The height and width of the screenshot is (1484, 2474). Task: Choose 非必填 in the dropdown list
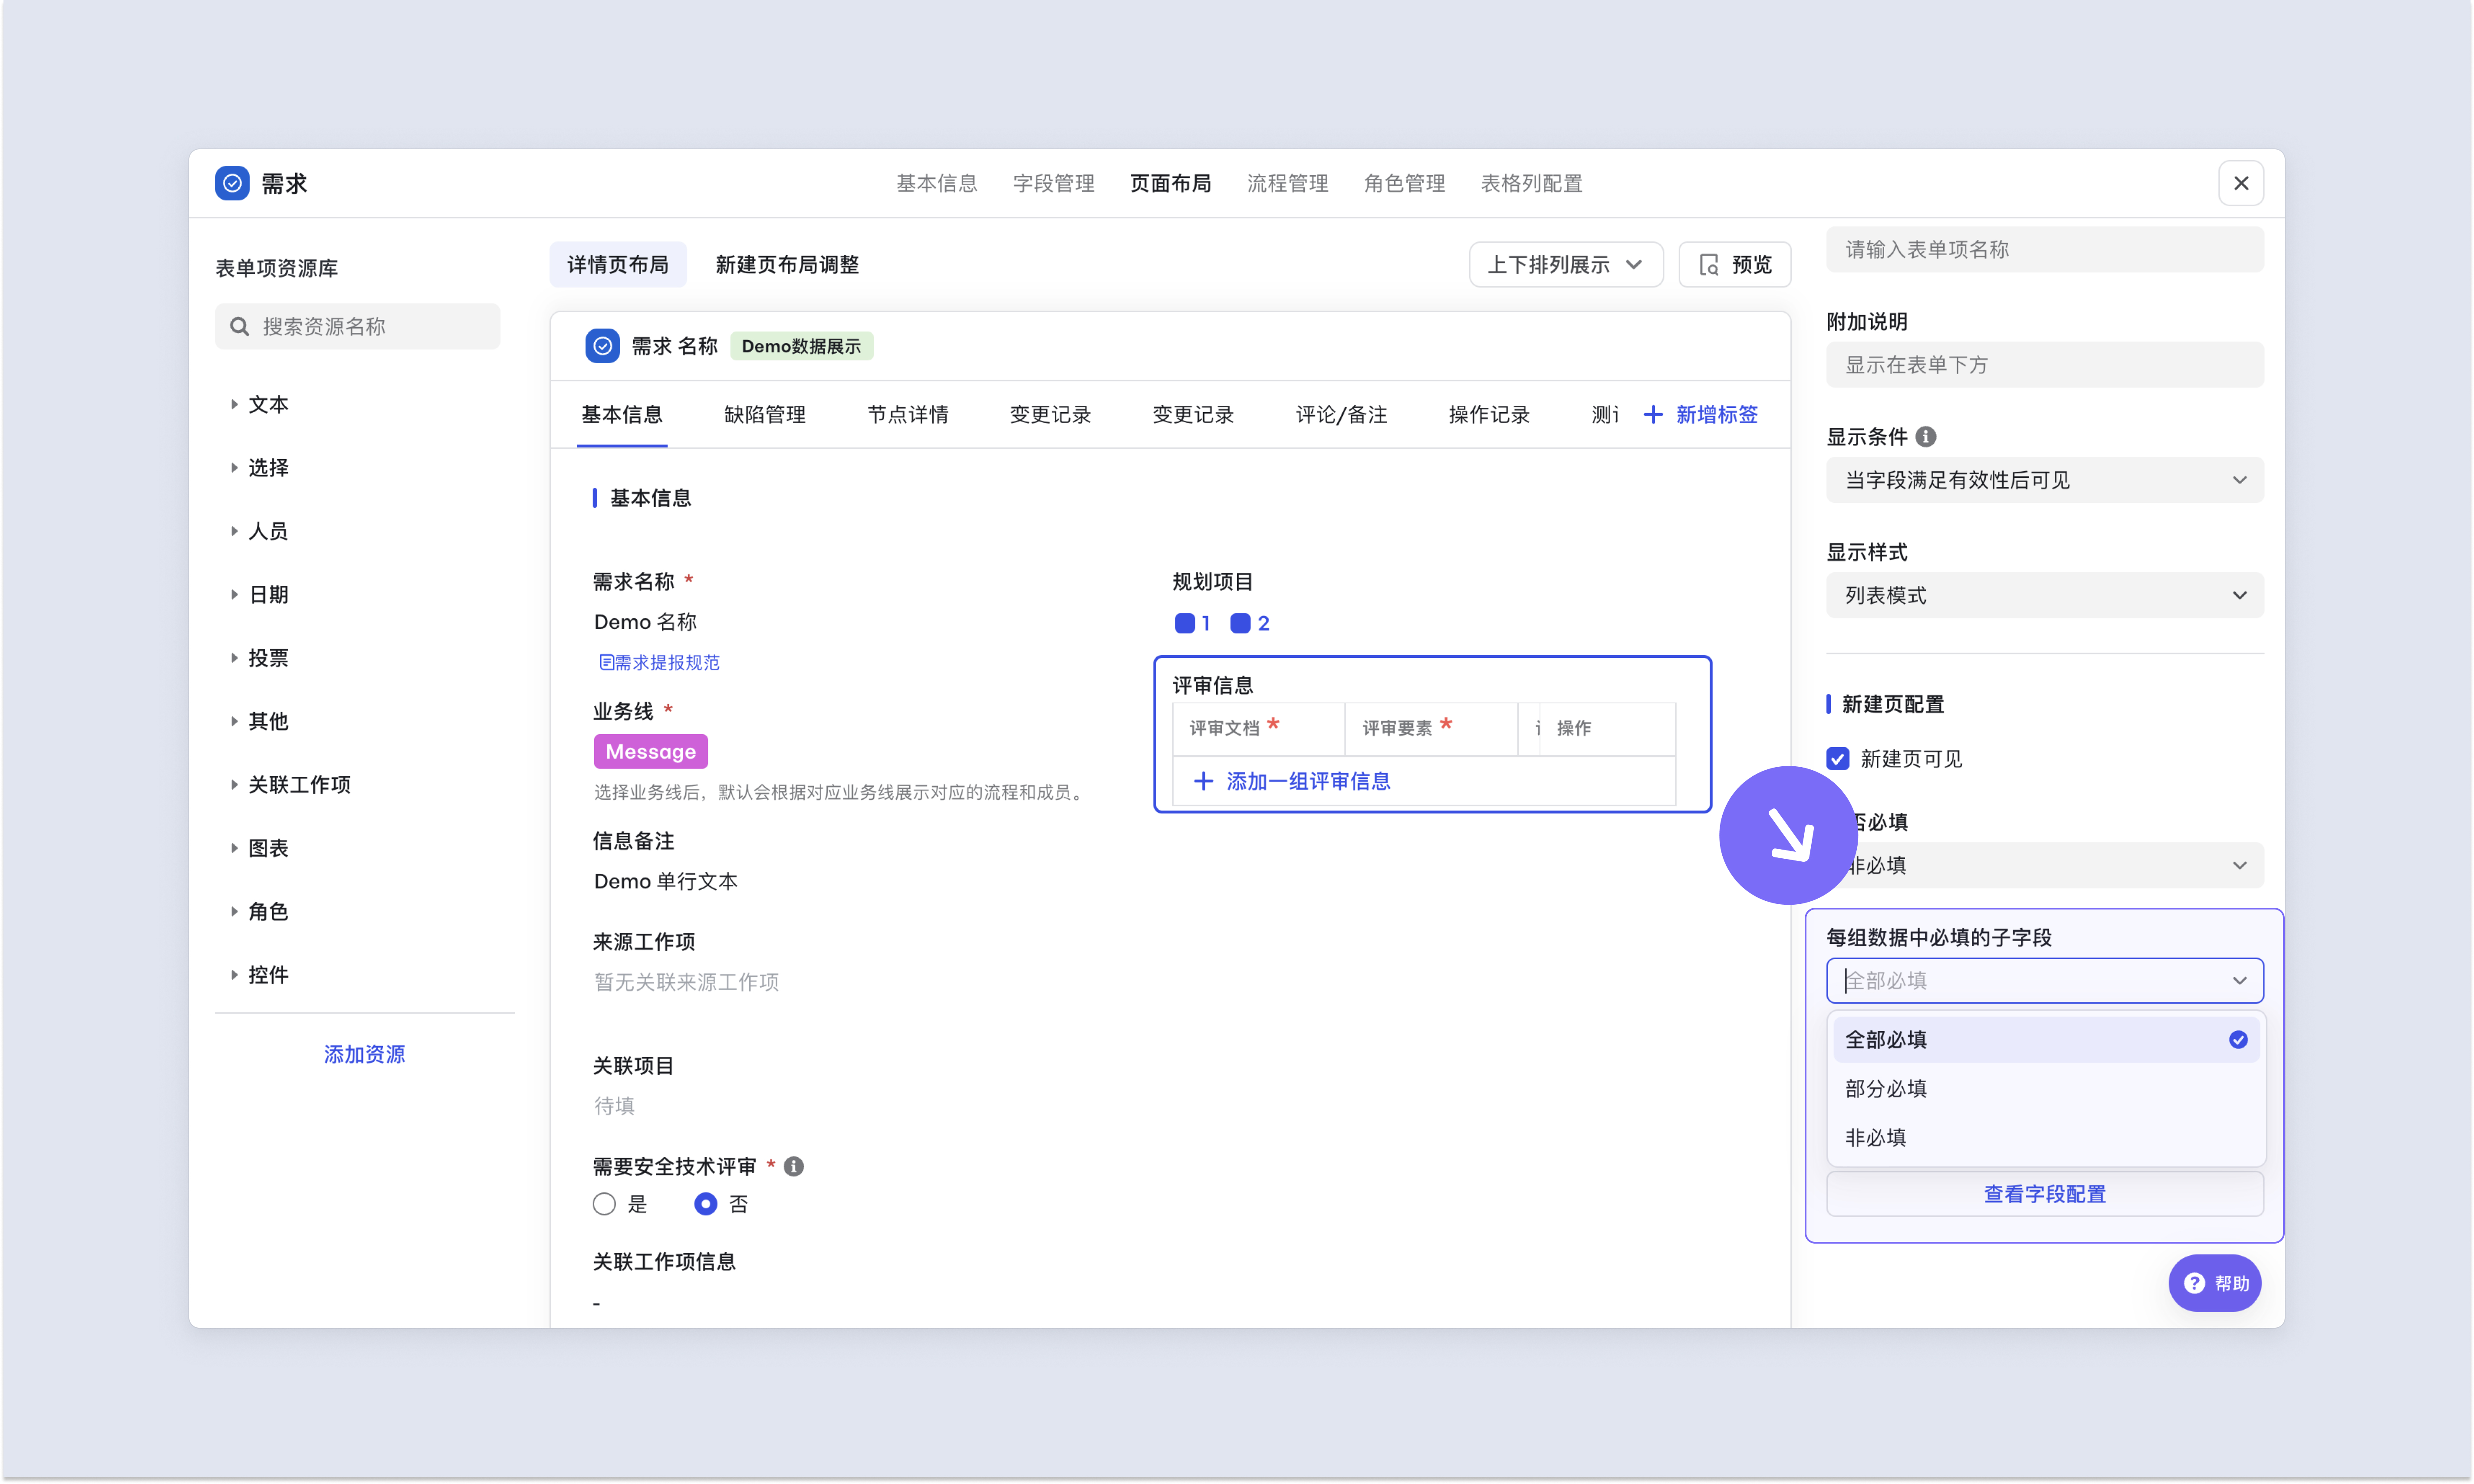2045,1138
